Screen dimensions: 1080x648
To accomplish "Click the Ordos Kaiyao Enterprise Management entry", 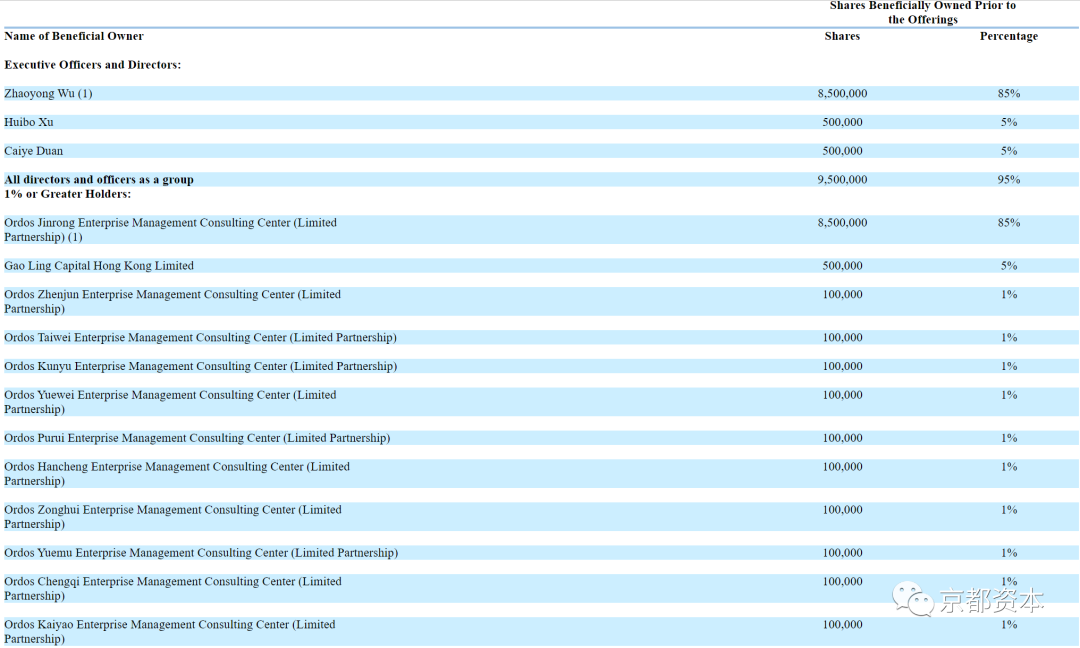I will [x=169, y=631].
